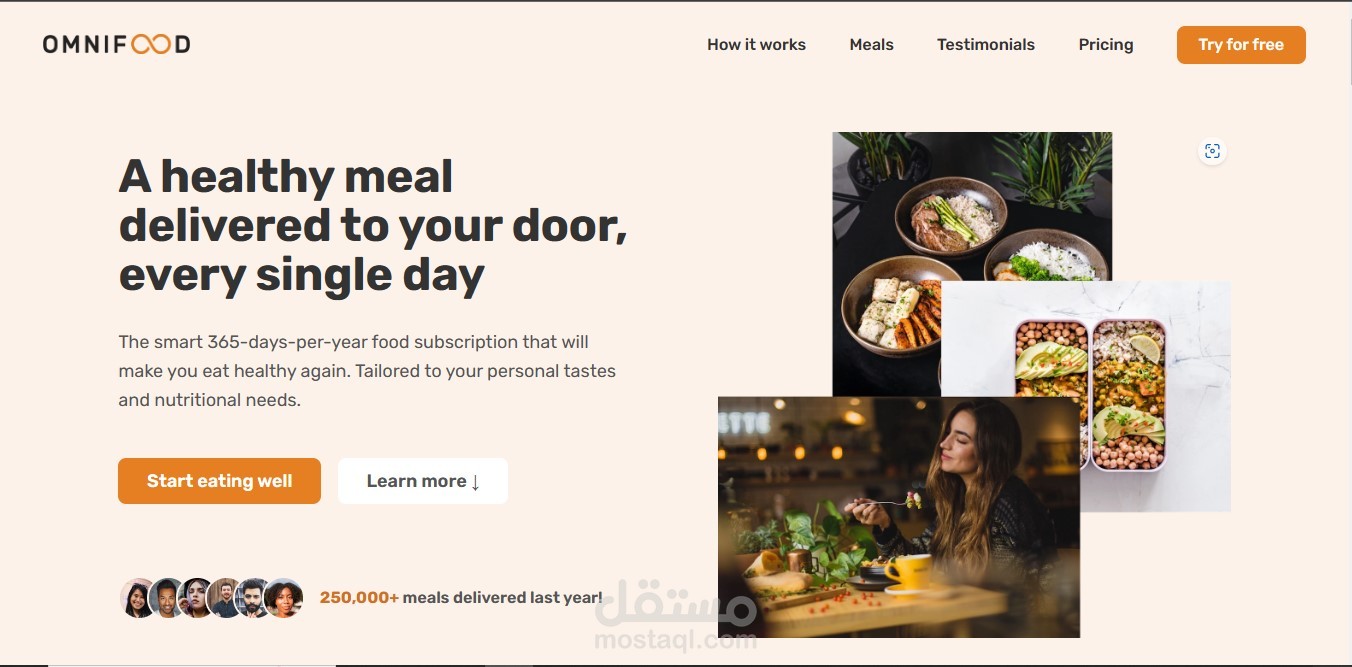1352x667 pixels.
Task: Click the Start eating well button
Action: [x=219, y=481]
